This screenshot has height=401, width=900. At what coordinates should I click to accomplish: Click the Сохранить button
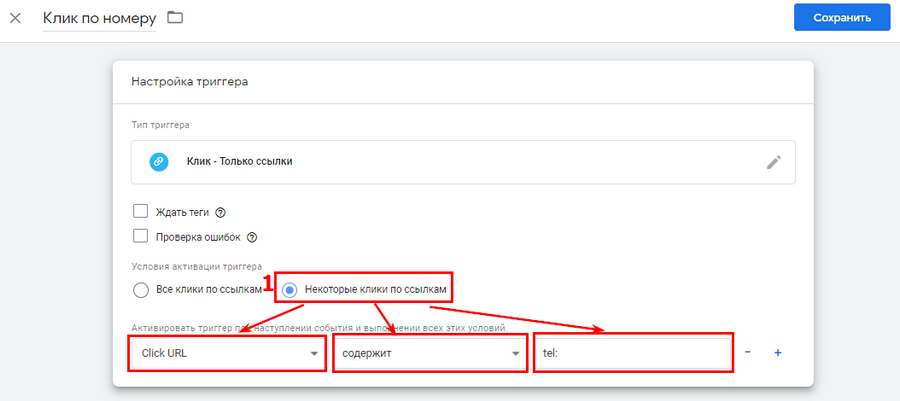tap(841, 18)
